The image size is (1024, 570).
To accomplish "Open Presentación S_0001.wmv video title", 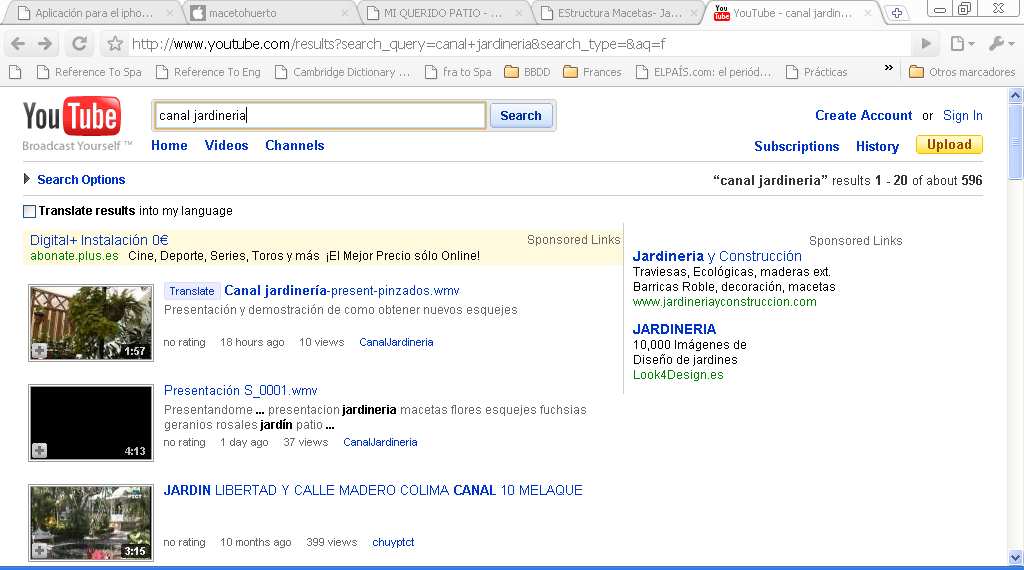I will tap(240, 390).
